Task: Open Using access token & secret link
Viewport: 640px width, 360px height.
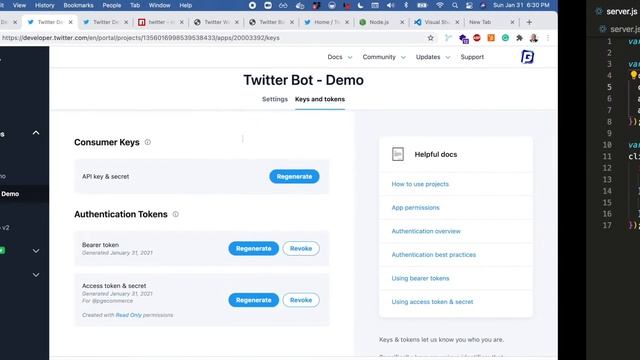Action: [432, 302]
